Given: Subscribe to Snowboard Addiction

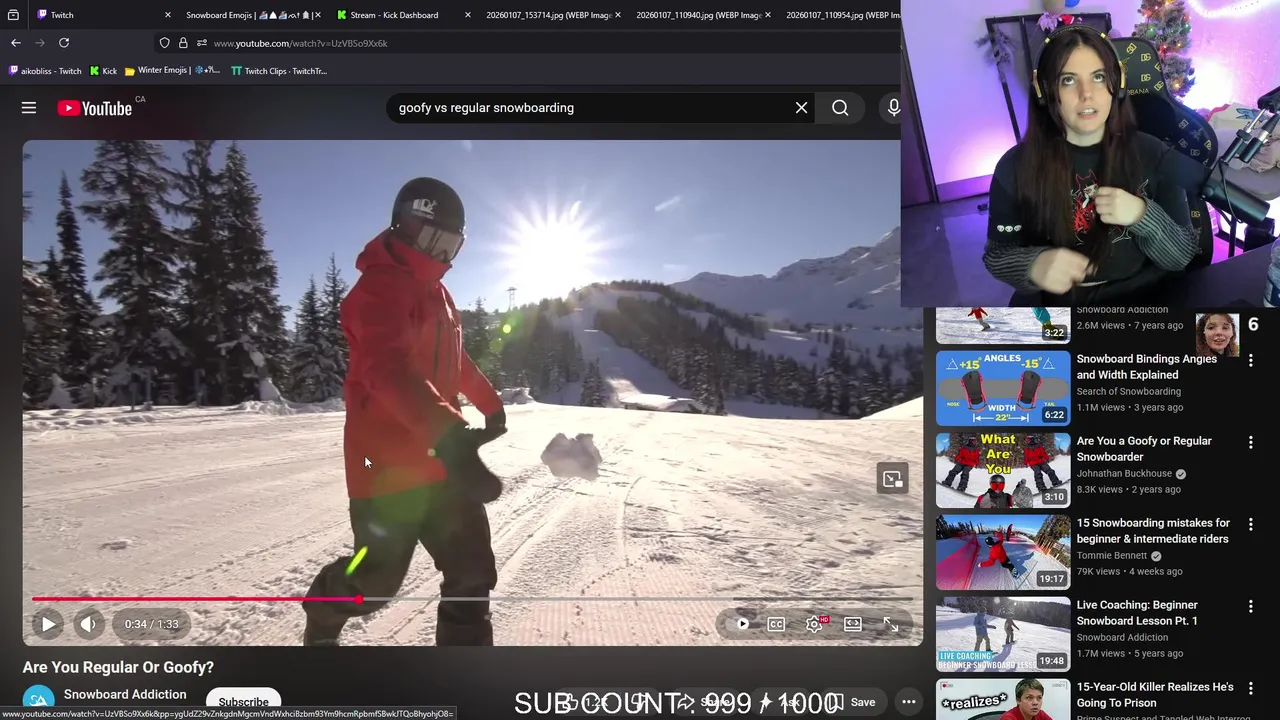Looking at the screenshot, I should click(243, 702).
